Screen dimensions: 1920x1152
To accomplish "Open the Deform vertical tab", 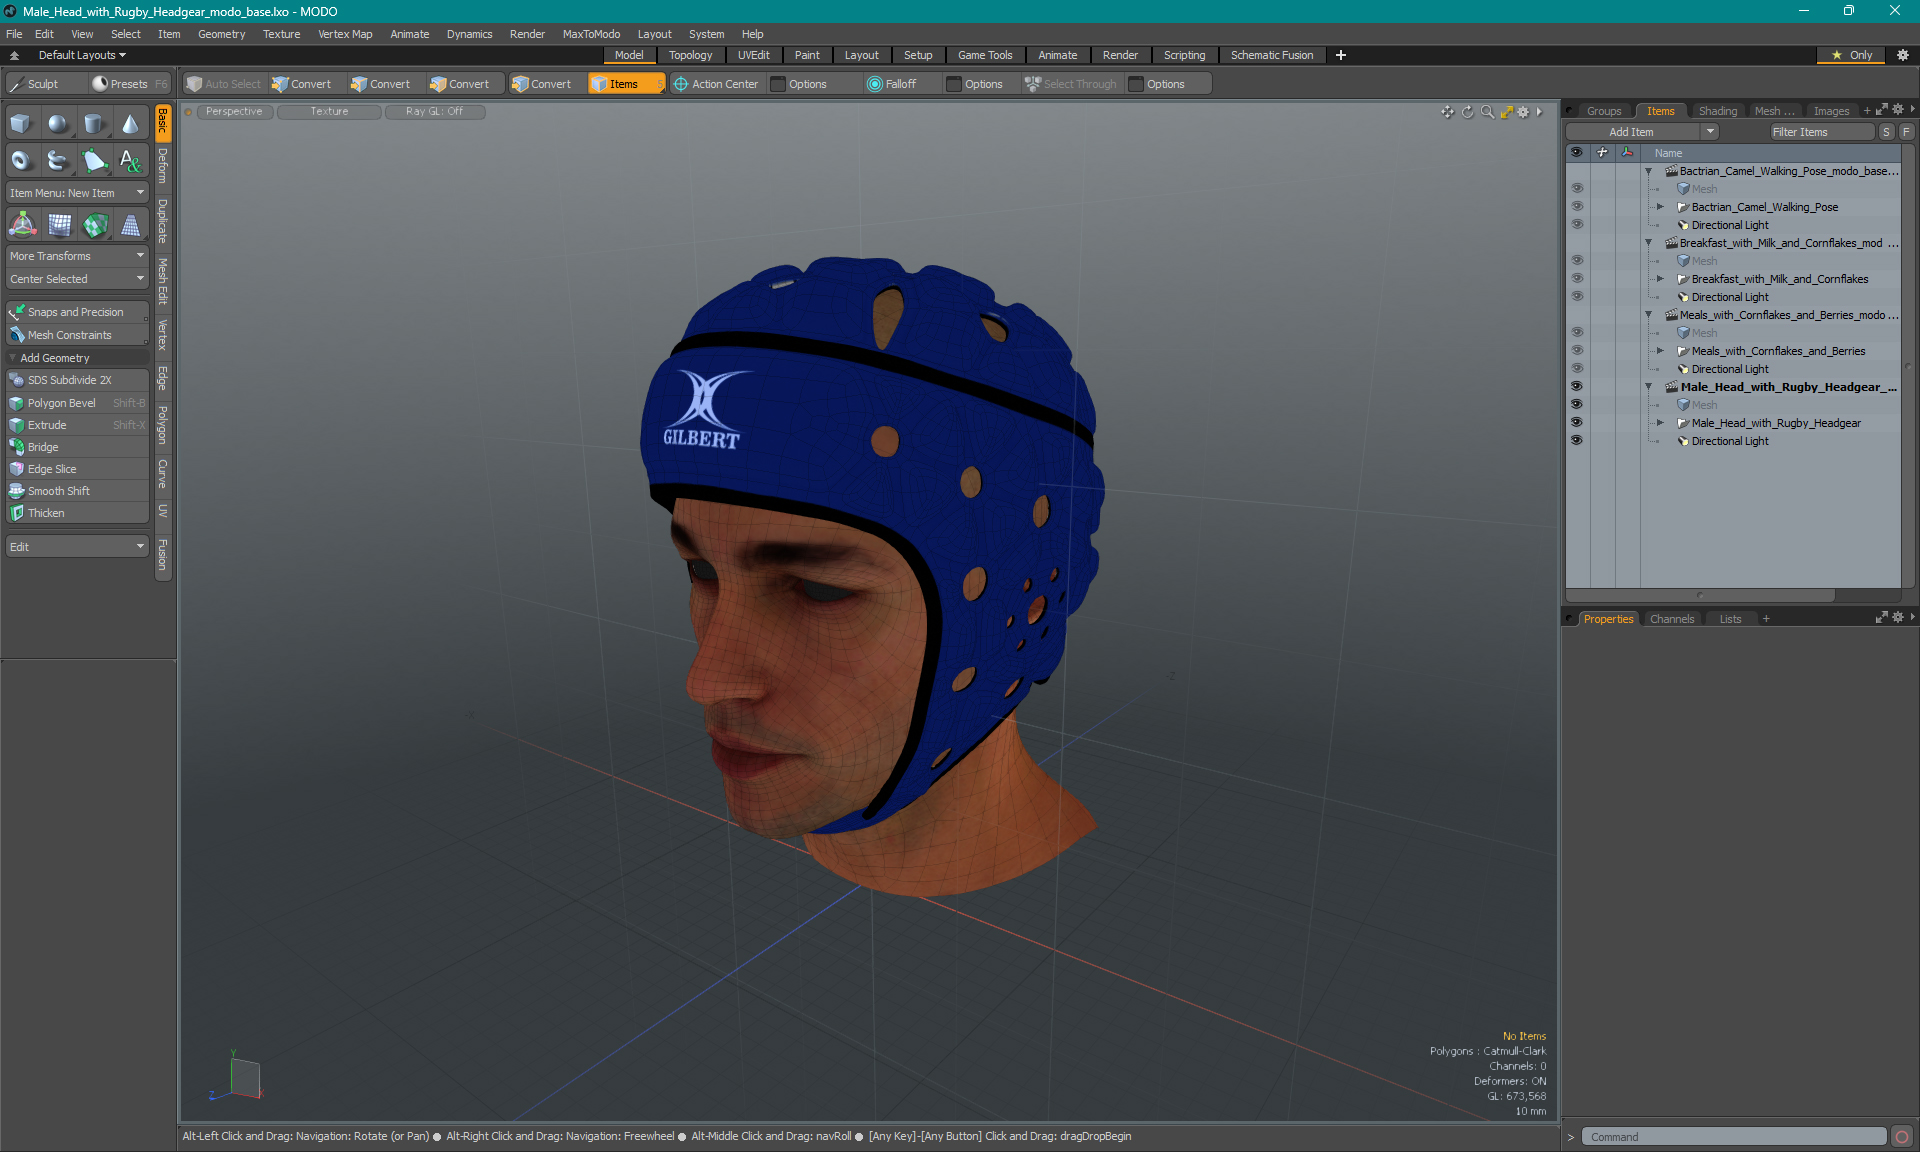I will pos(163,166).
